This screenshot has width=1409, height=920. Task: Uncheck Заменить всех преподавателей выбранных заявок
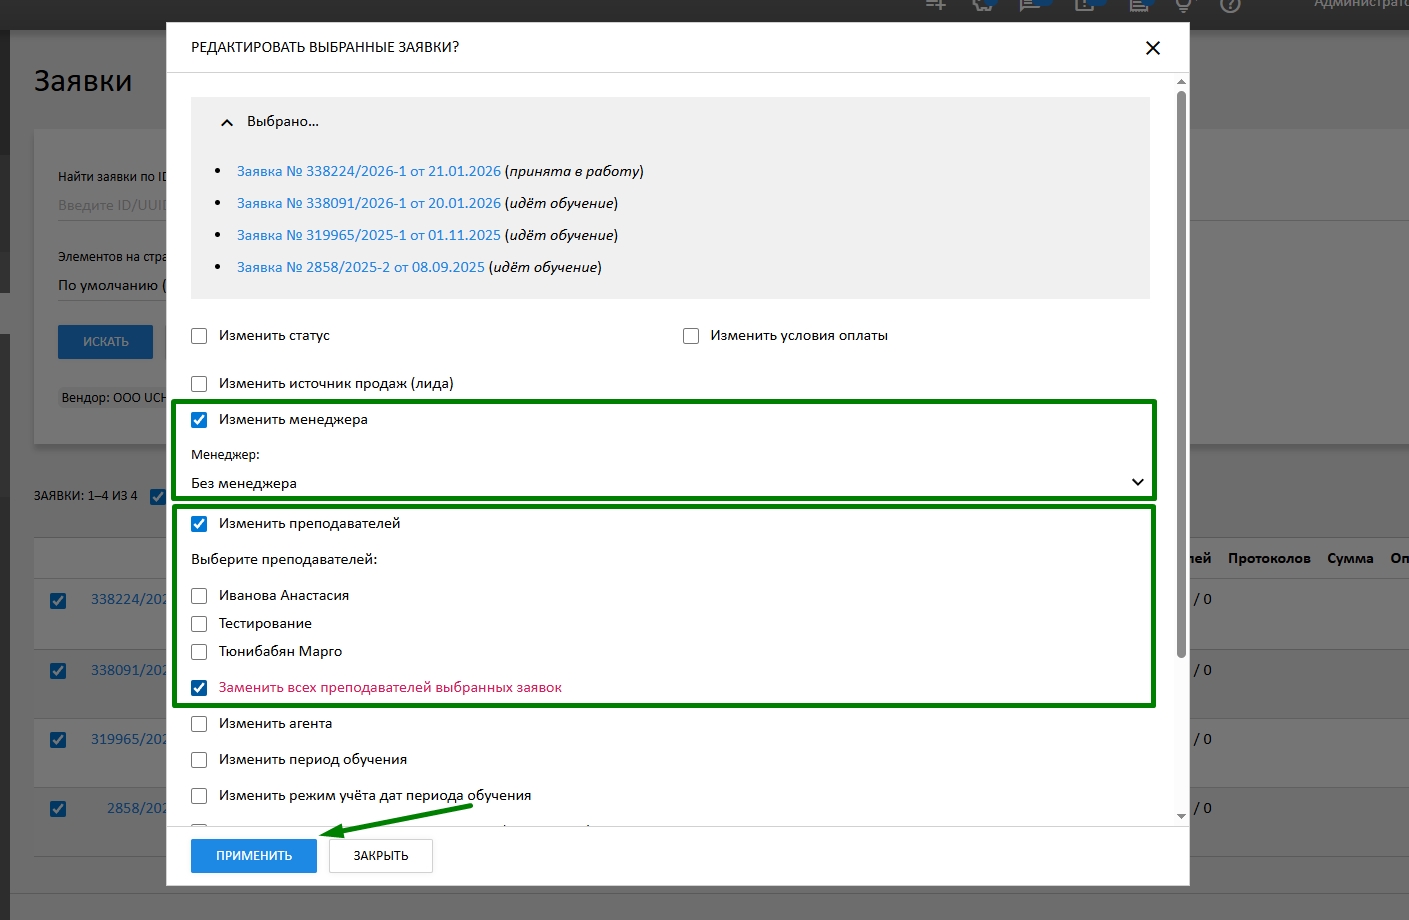pos(199,688)
